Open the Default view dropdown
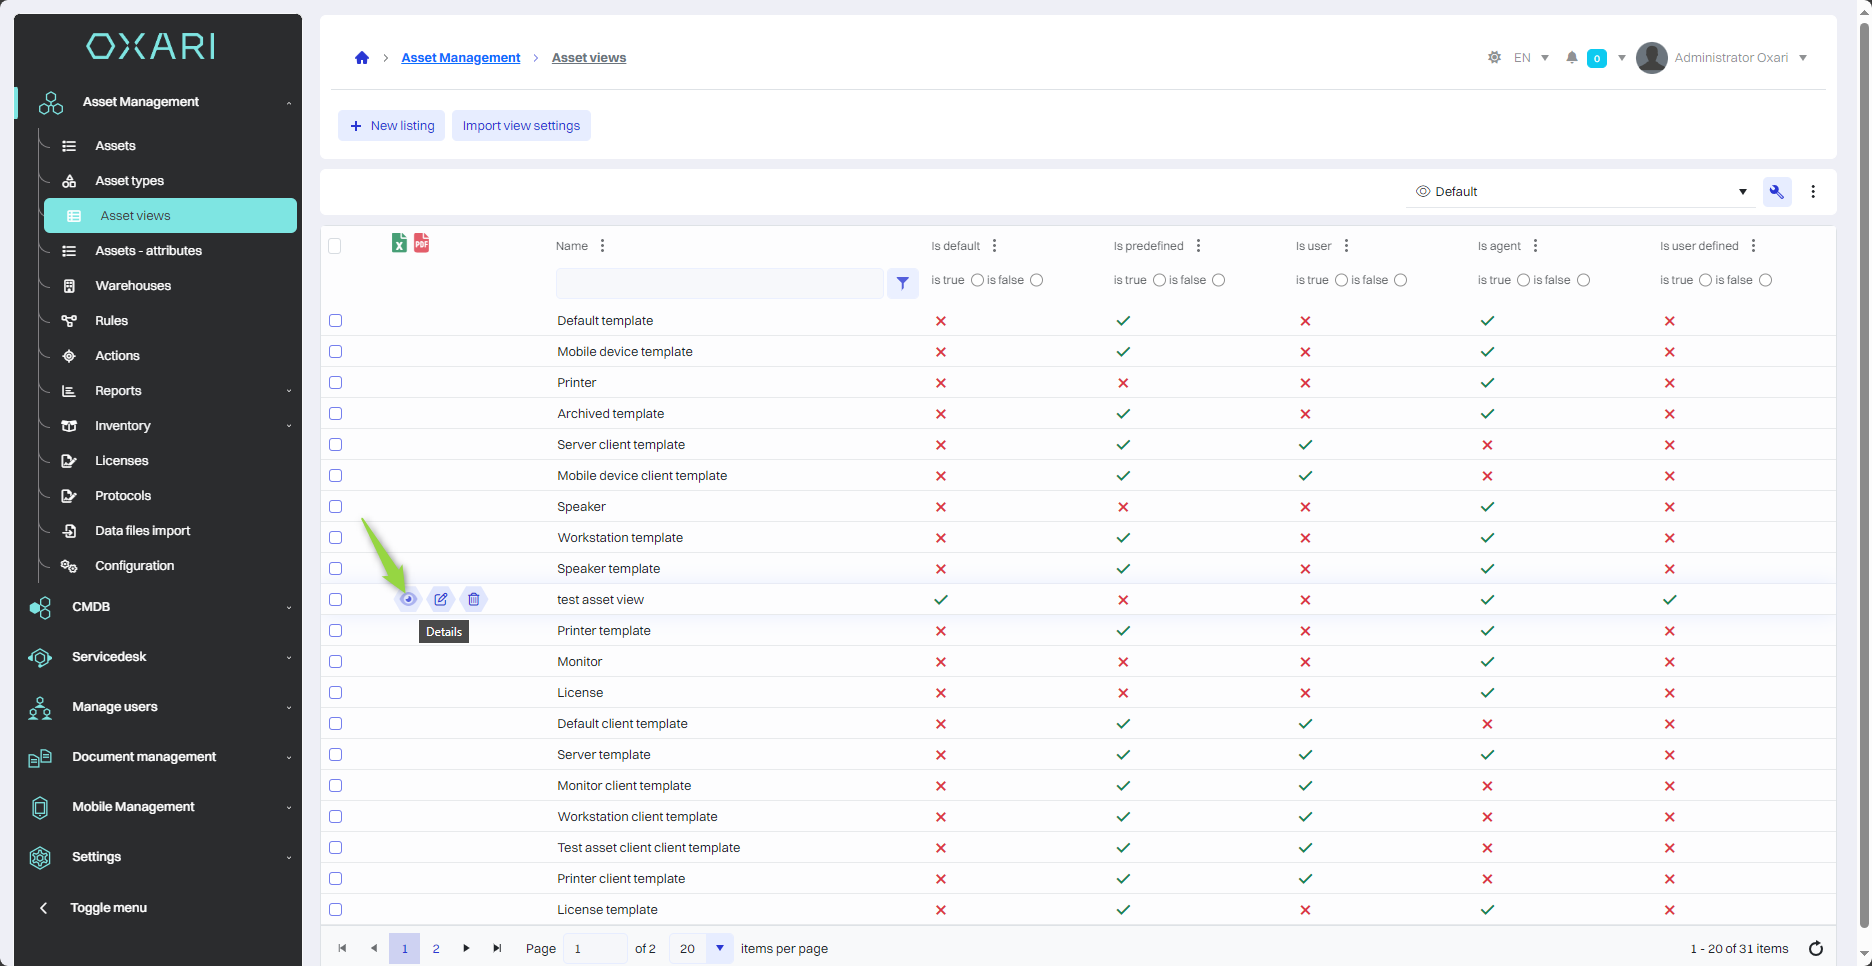This screenshot has height=966, width=1872. [x=1580, y=192]
